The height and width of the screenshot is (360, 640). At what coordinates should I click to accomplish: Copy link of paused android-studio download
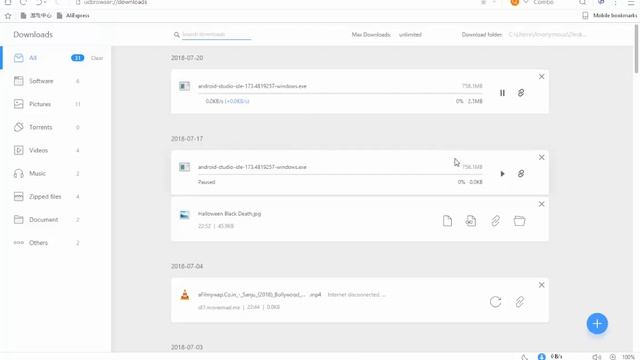(521, 174)
